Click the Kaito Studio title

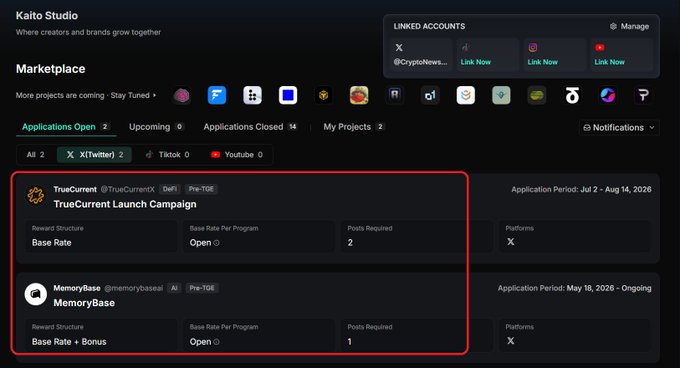click(x=47, y=16)
